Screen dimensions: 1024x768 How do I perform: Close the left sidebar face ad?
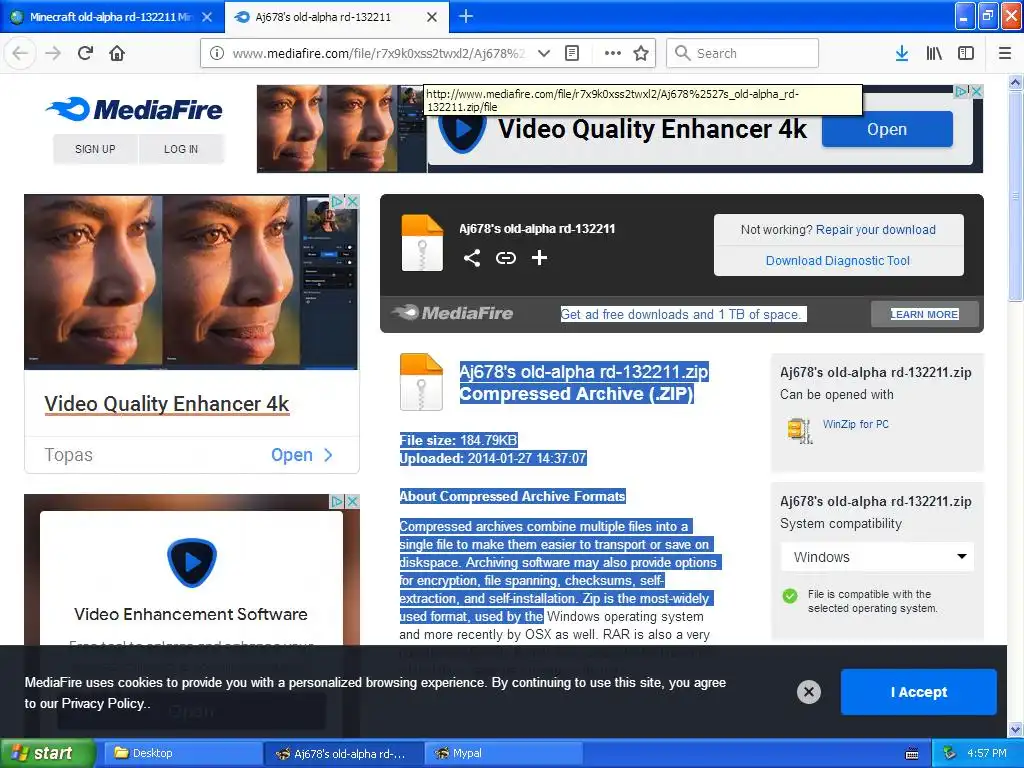[352, 201]
